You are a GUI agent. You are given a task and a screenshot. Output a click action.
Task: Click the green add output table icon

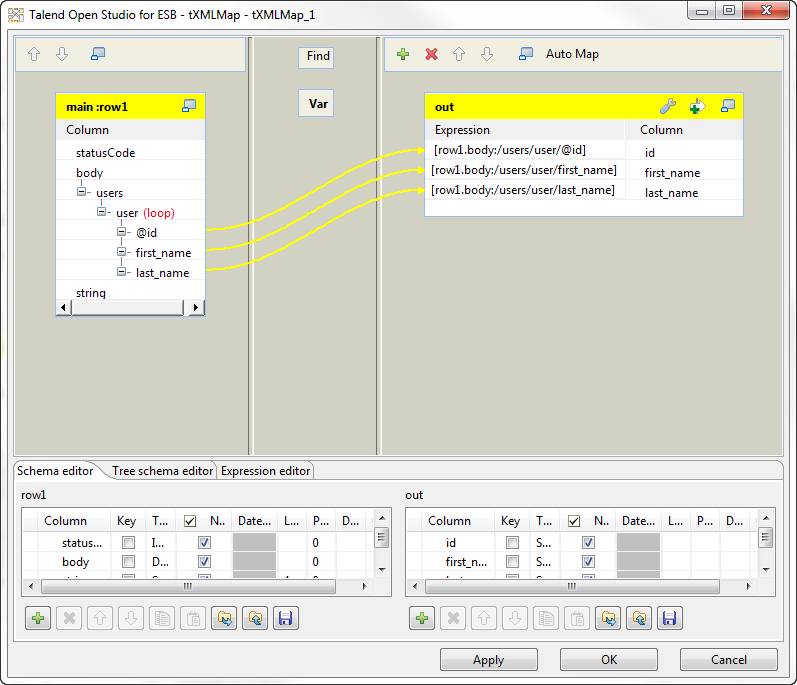coord(403,54)
